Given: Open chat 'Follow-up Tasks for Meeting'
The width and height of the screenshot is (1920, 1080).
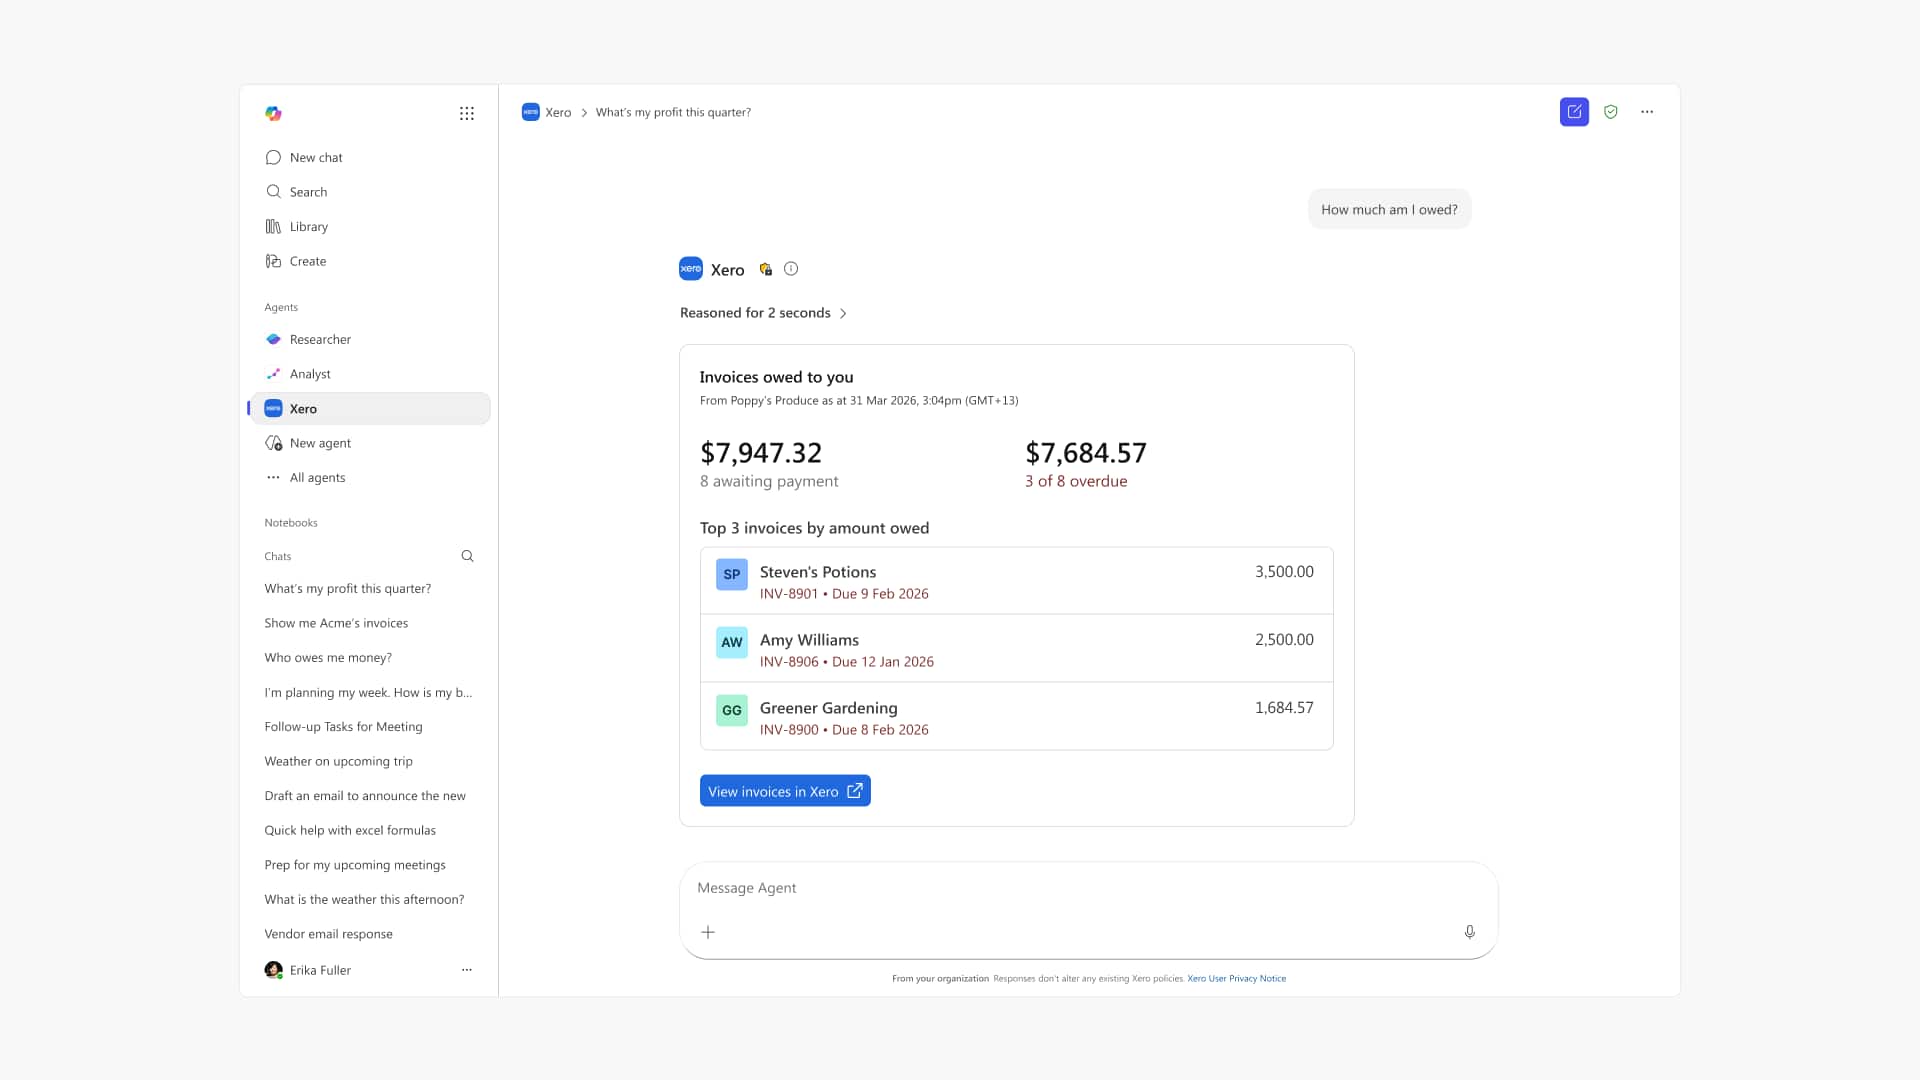Looking at the screenshot, I should (x=343, y=726).
